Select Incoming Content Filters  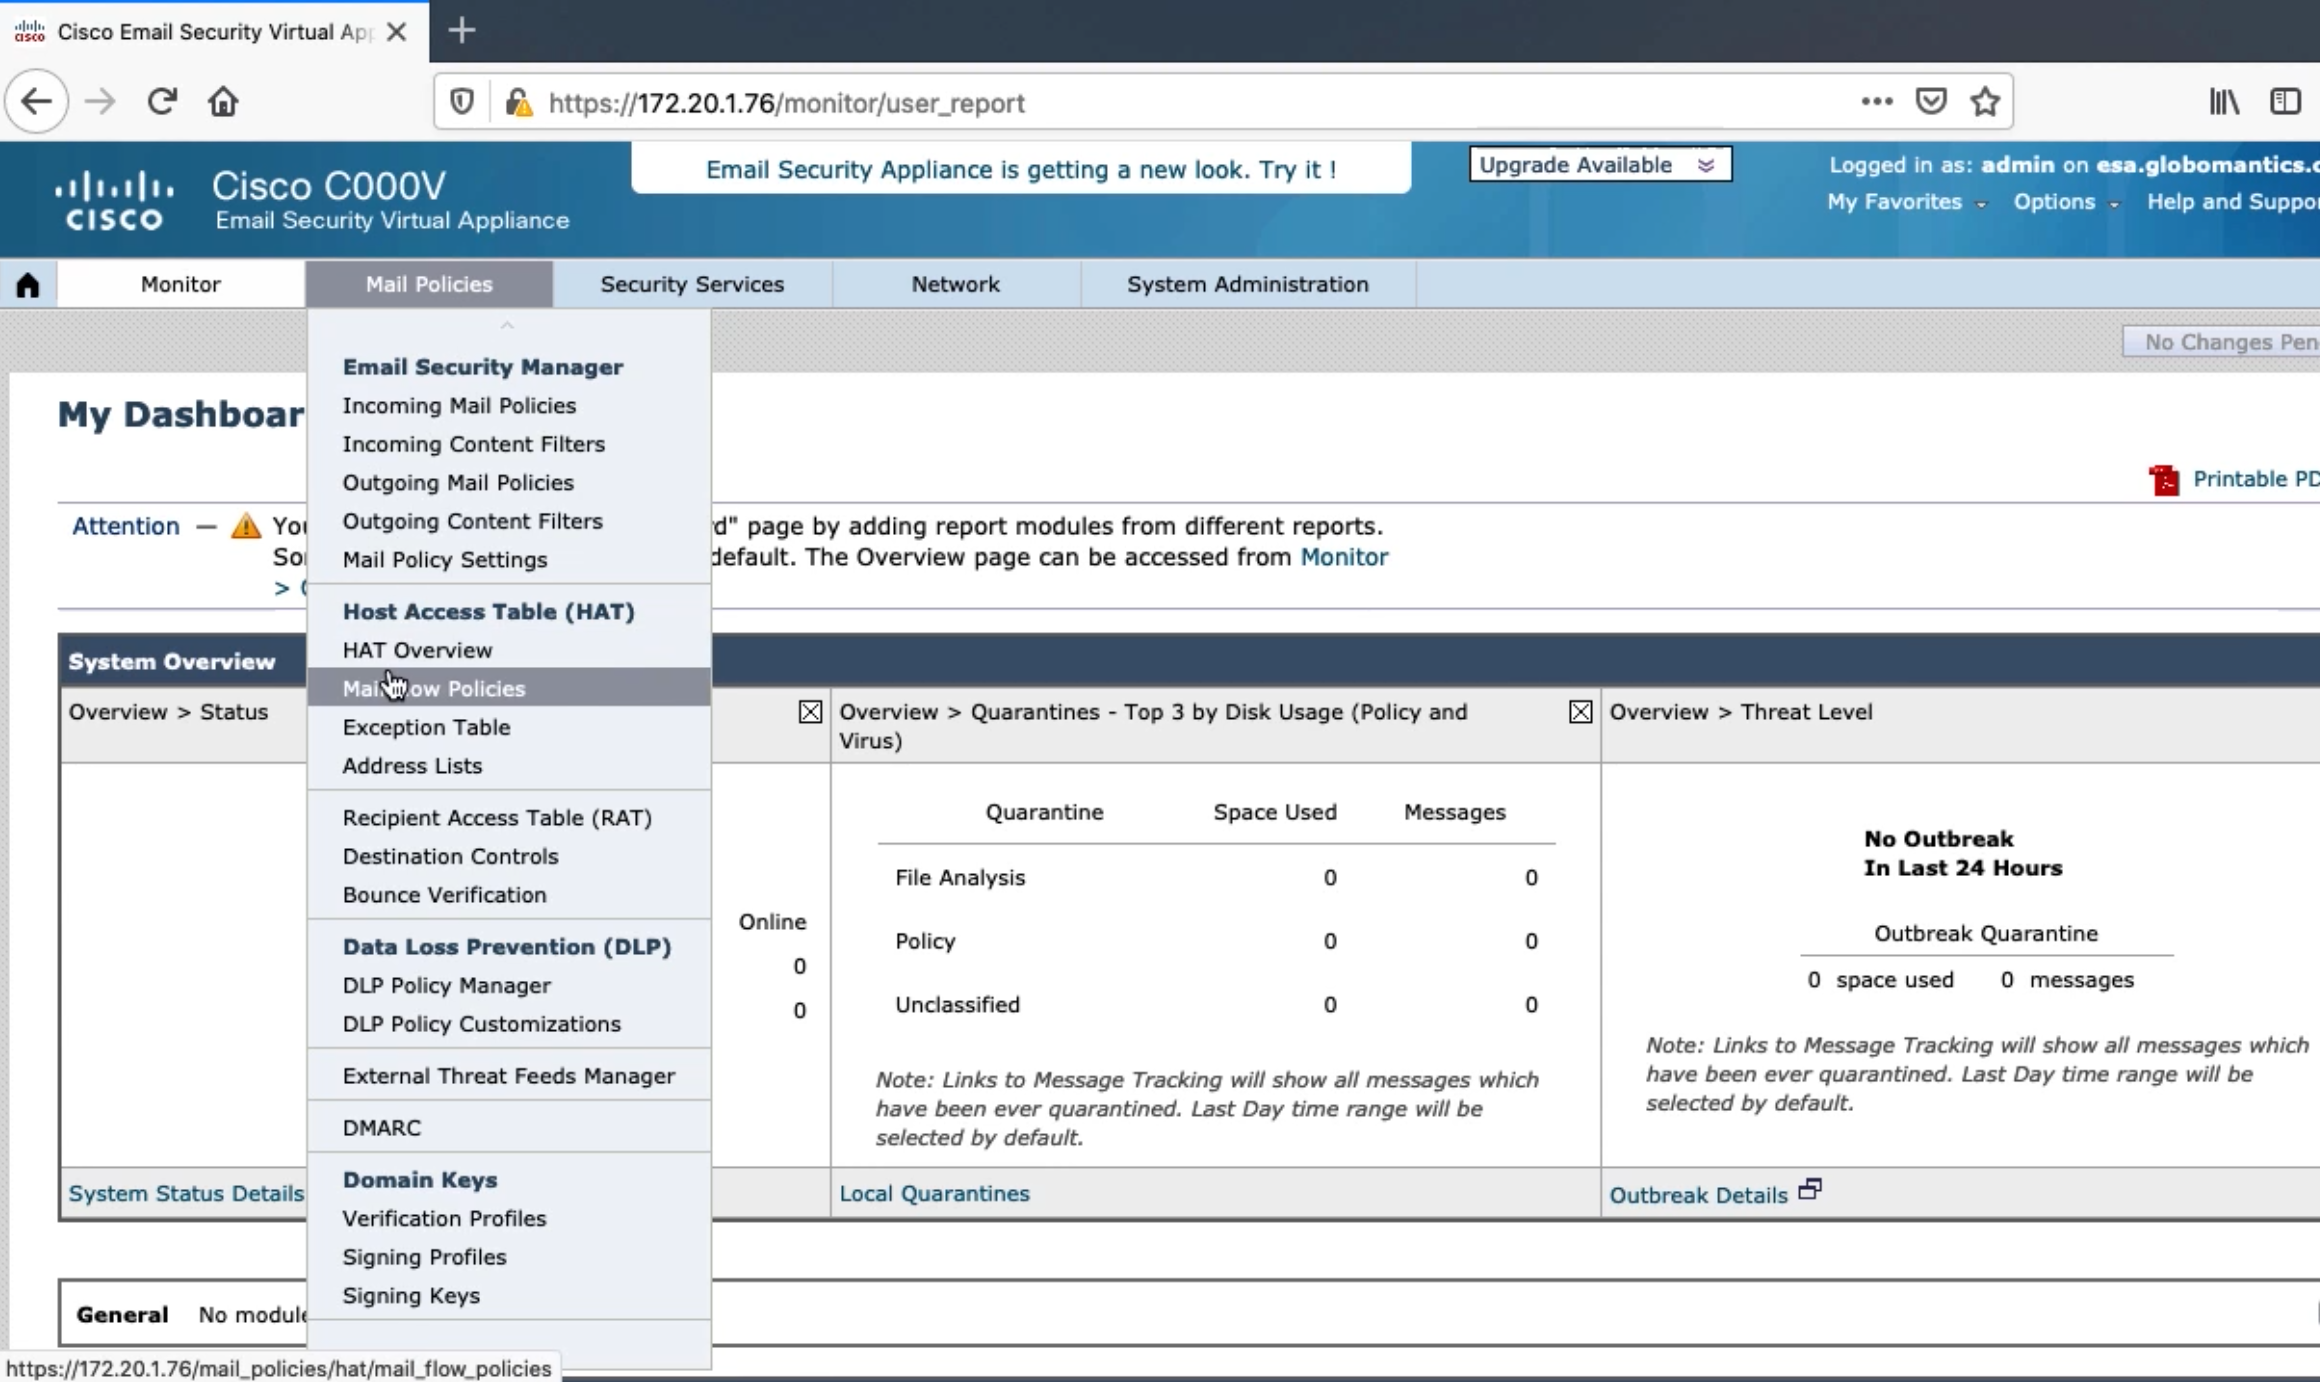pos(474,444)
